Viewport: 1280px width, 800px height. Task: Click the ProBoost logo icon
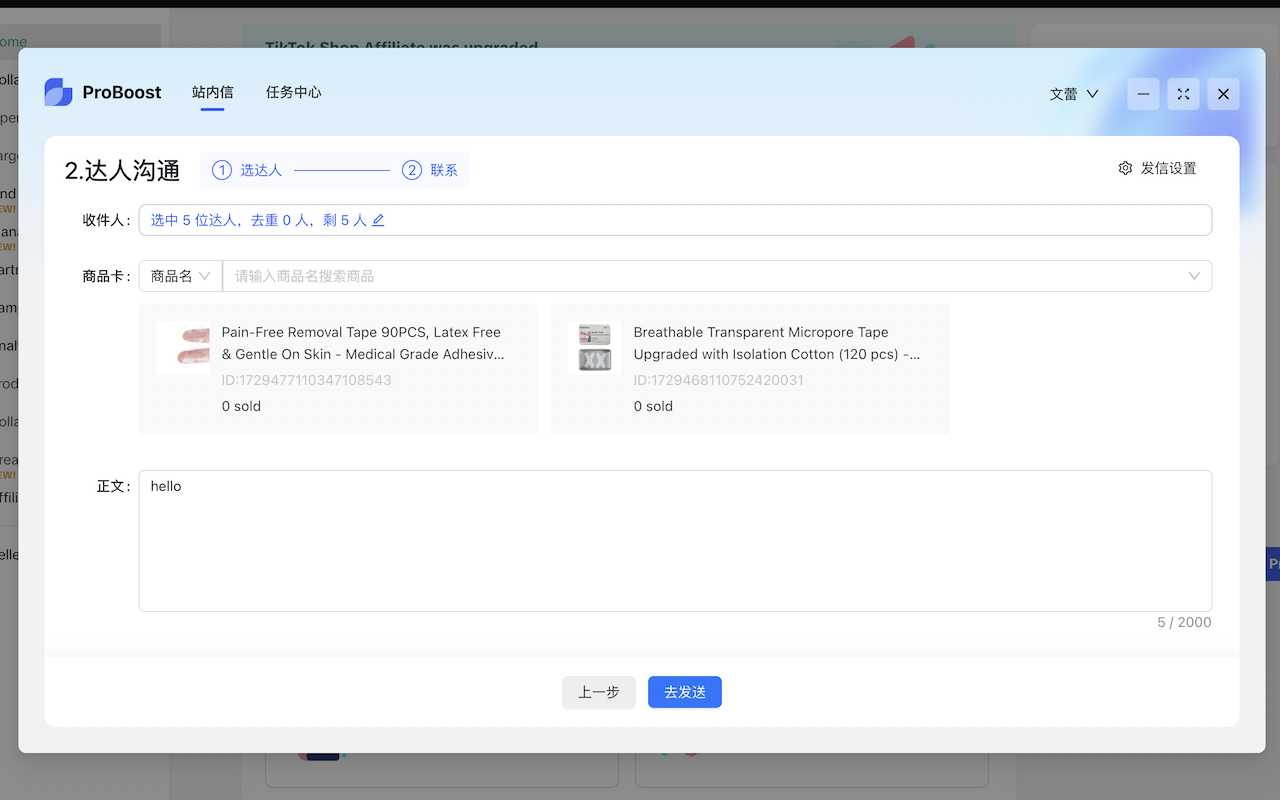[x=57, y=91]
